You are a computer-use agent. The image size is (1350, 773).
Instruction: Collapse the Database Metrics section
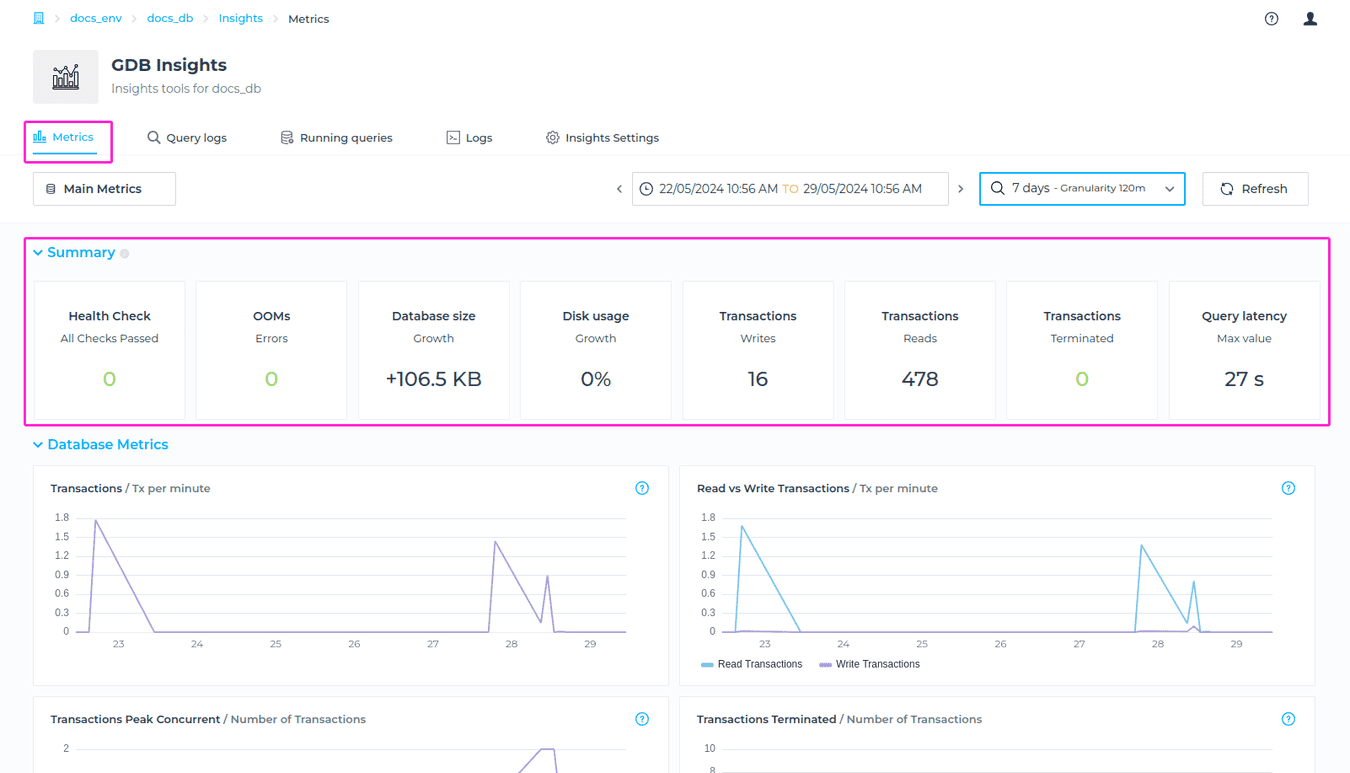pyautogui.click(x=38, y=444)
